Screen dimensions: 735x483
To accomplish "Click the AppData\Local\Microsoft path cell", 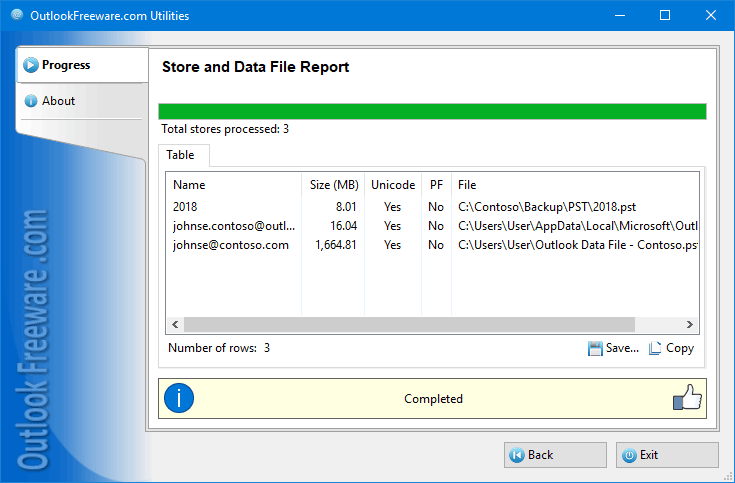I will click(x=578, y=226).
